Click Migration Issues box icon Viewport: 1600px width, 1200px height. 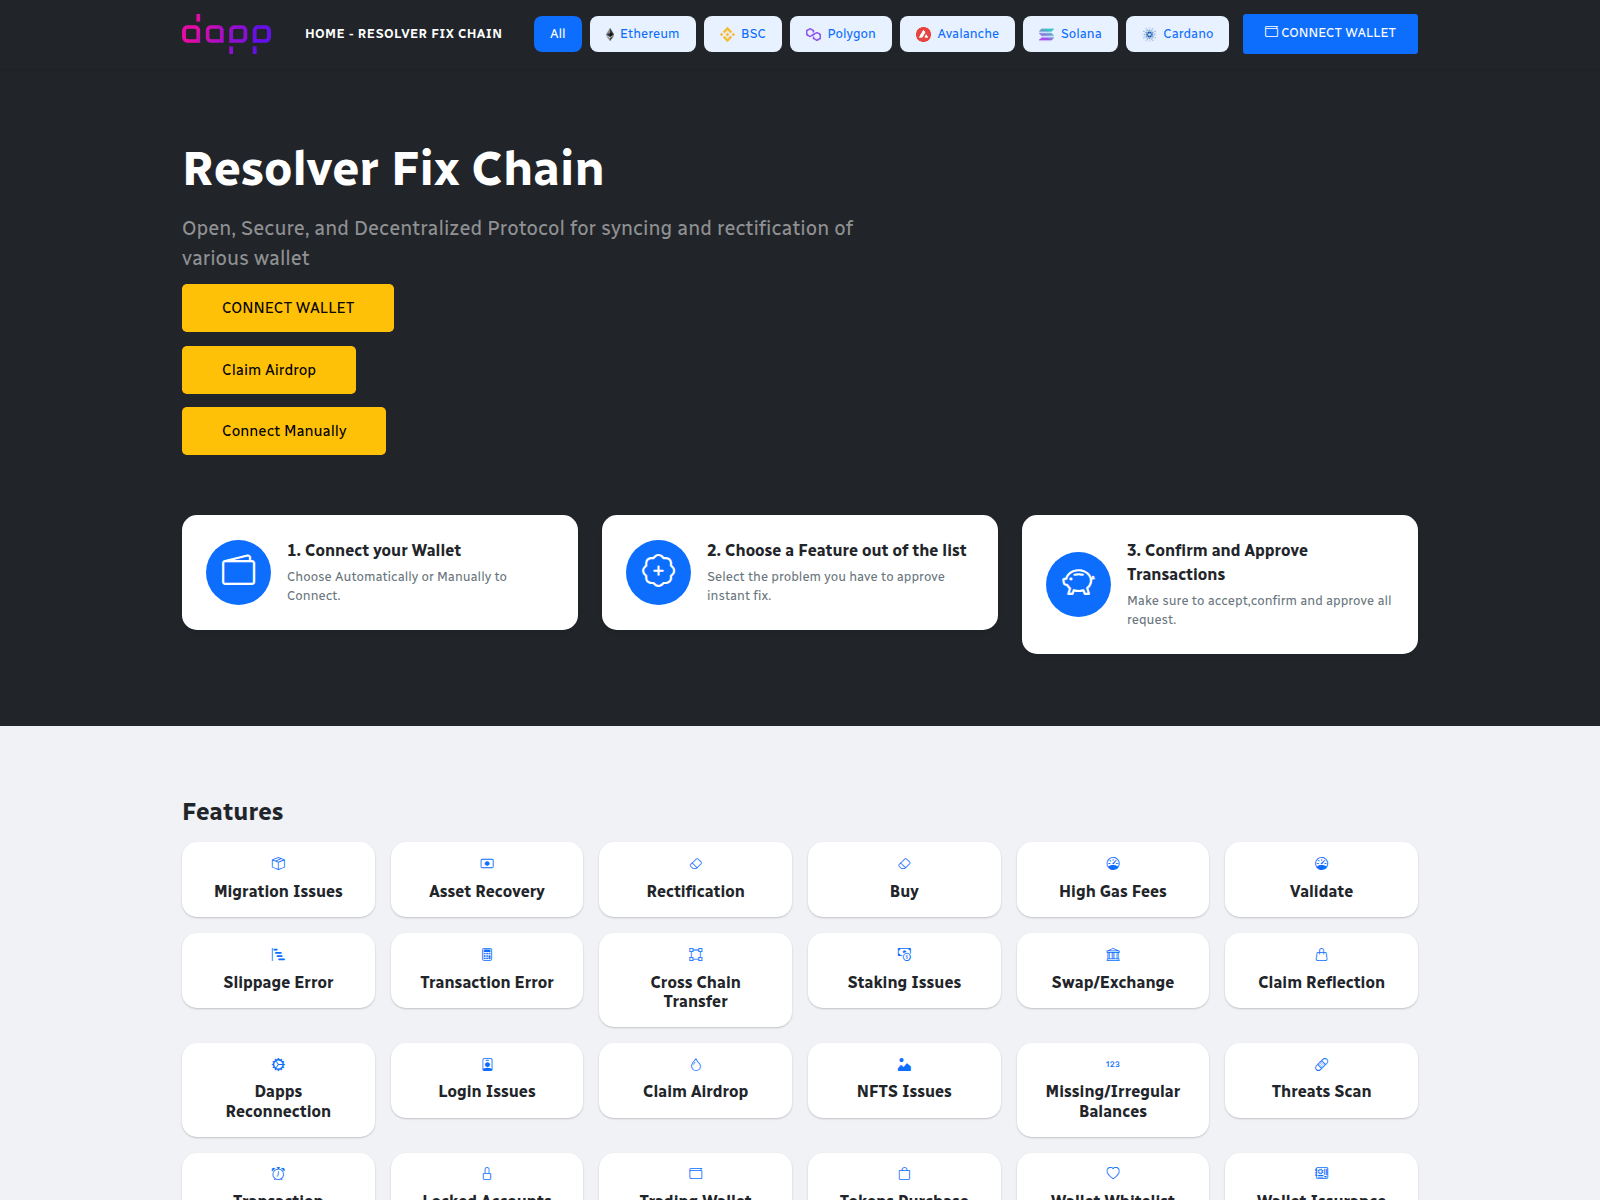click(x=278, y=864)
